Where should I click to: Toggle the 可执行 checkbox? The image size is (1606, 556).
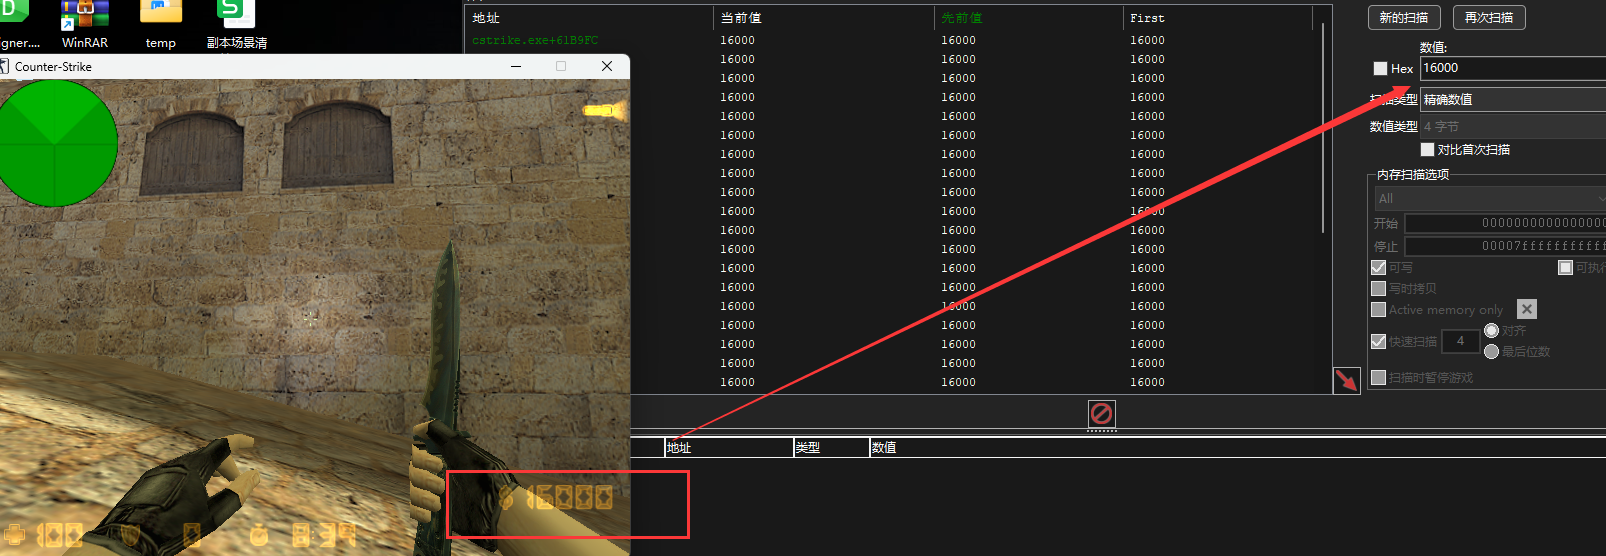tap(1566, 267)
